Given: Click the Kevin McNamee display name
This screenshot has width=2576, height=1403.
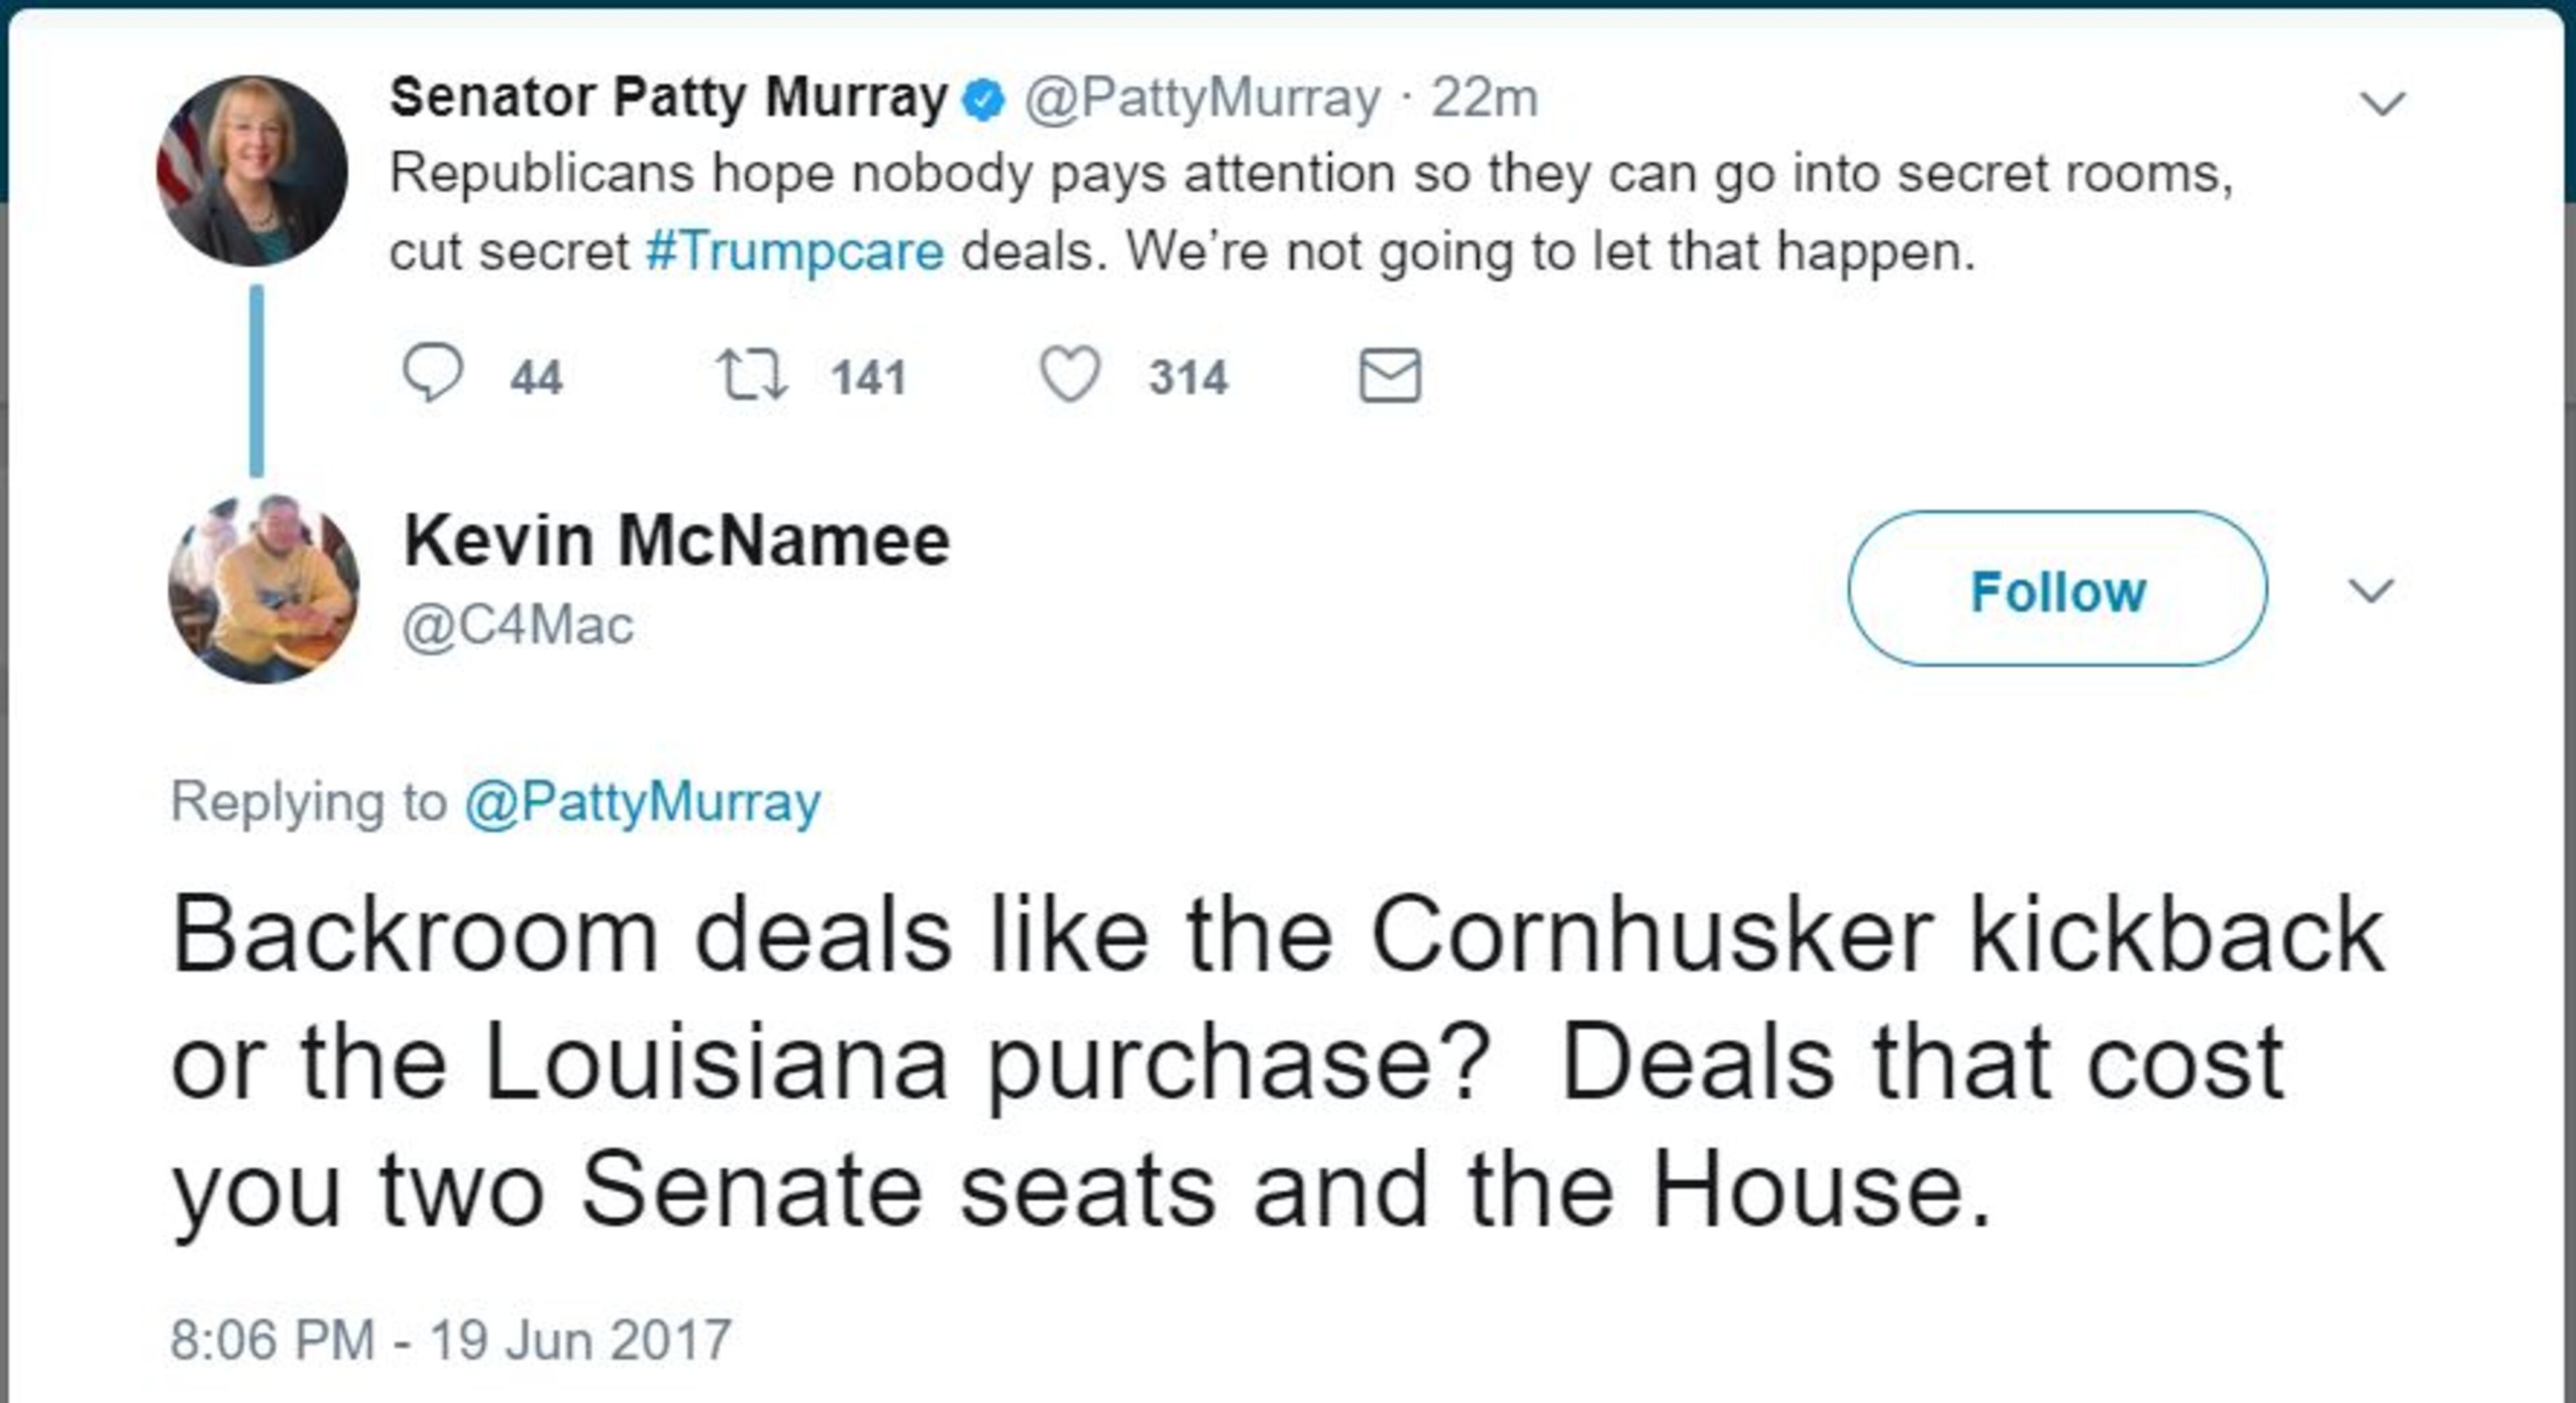Looking at the screenshot, I should click(x=676, y=541).
